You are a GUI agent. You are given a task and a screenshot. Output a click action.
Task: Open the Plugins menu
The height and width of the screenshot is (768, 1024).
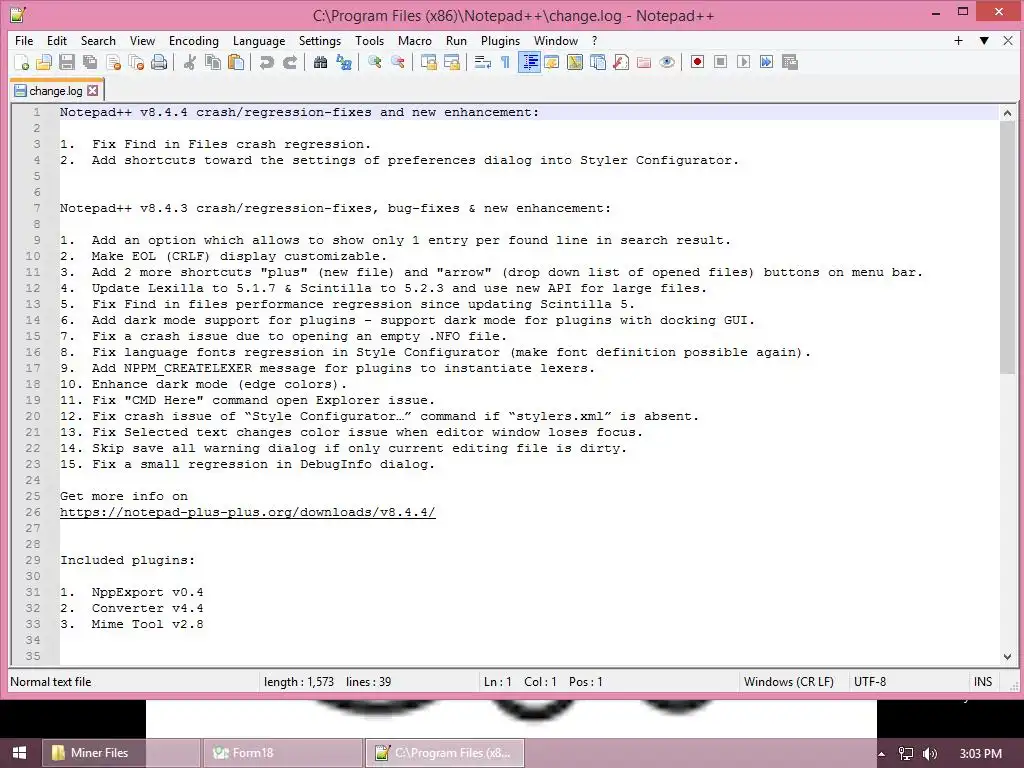tap(500, 40)
